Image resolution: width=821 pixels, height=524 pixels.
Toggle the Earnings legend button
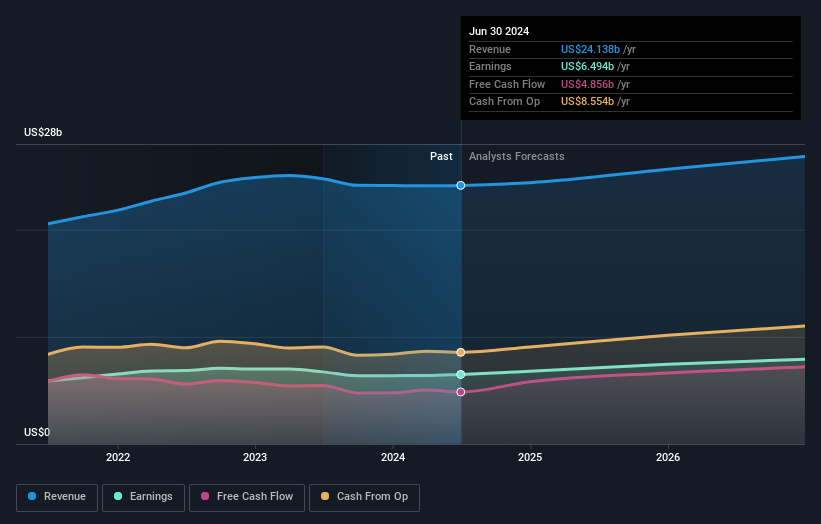143,497
